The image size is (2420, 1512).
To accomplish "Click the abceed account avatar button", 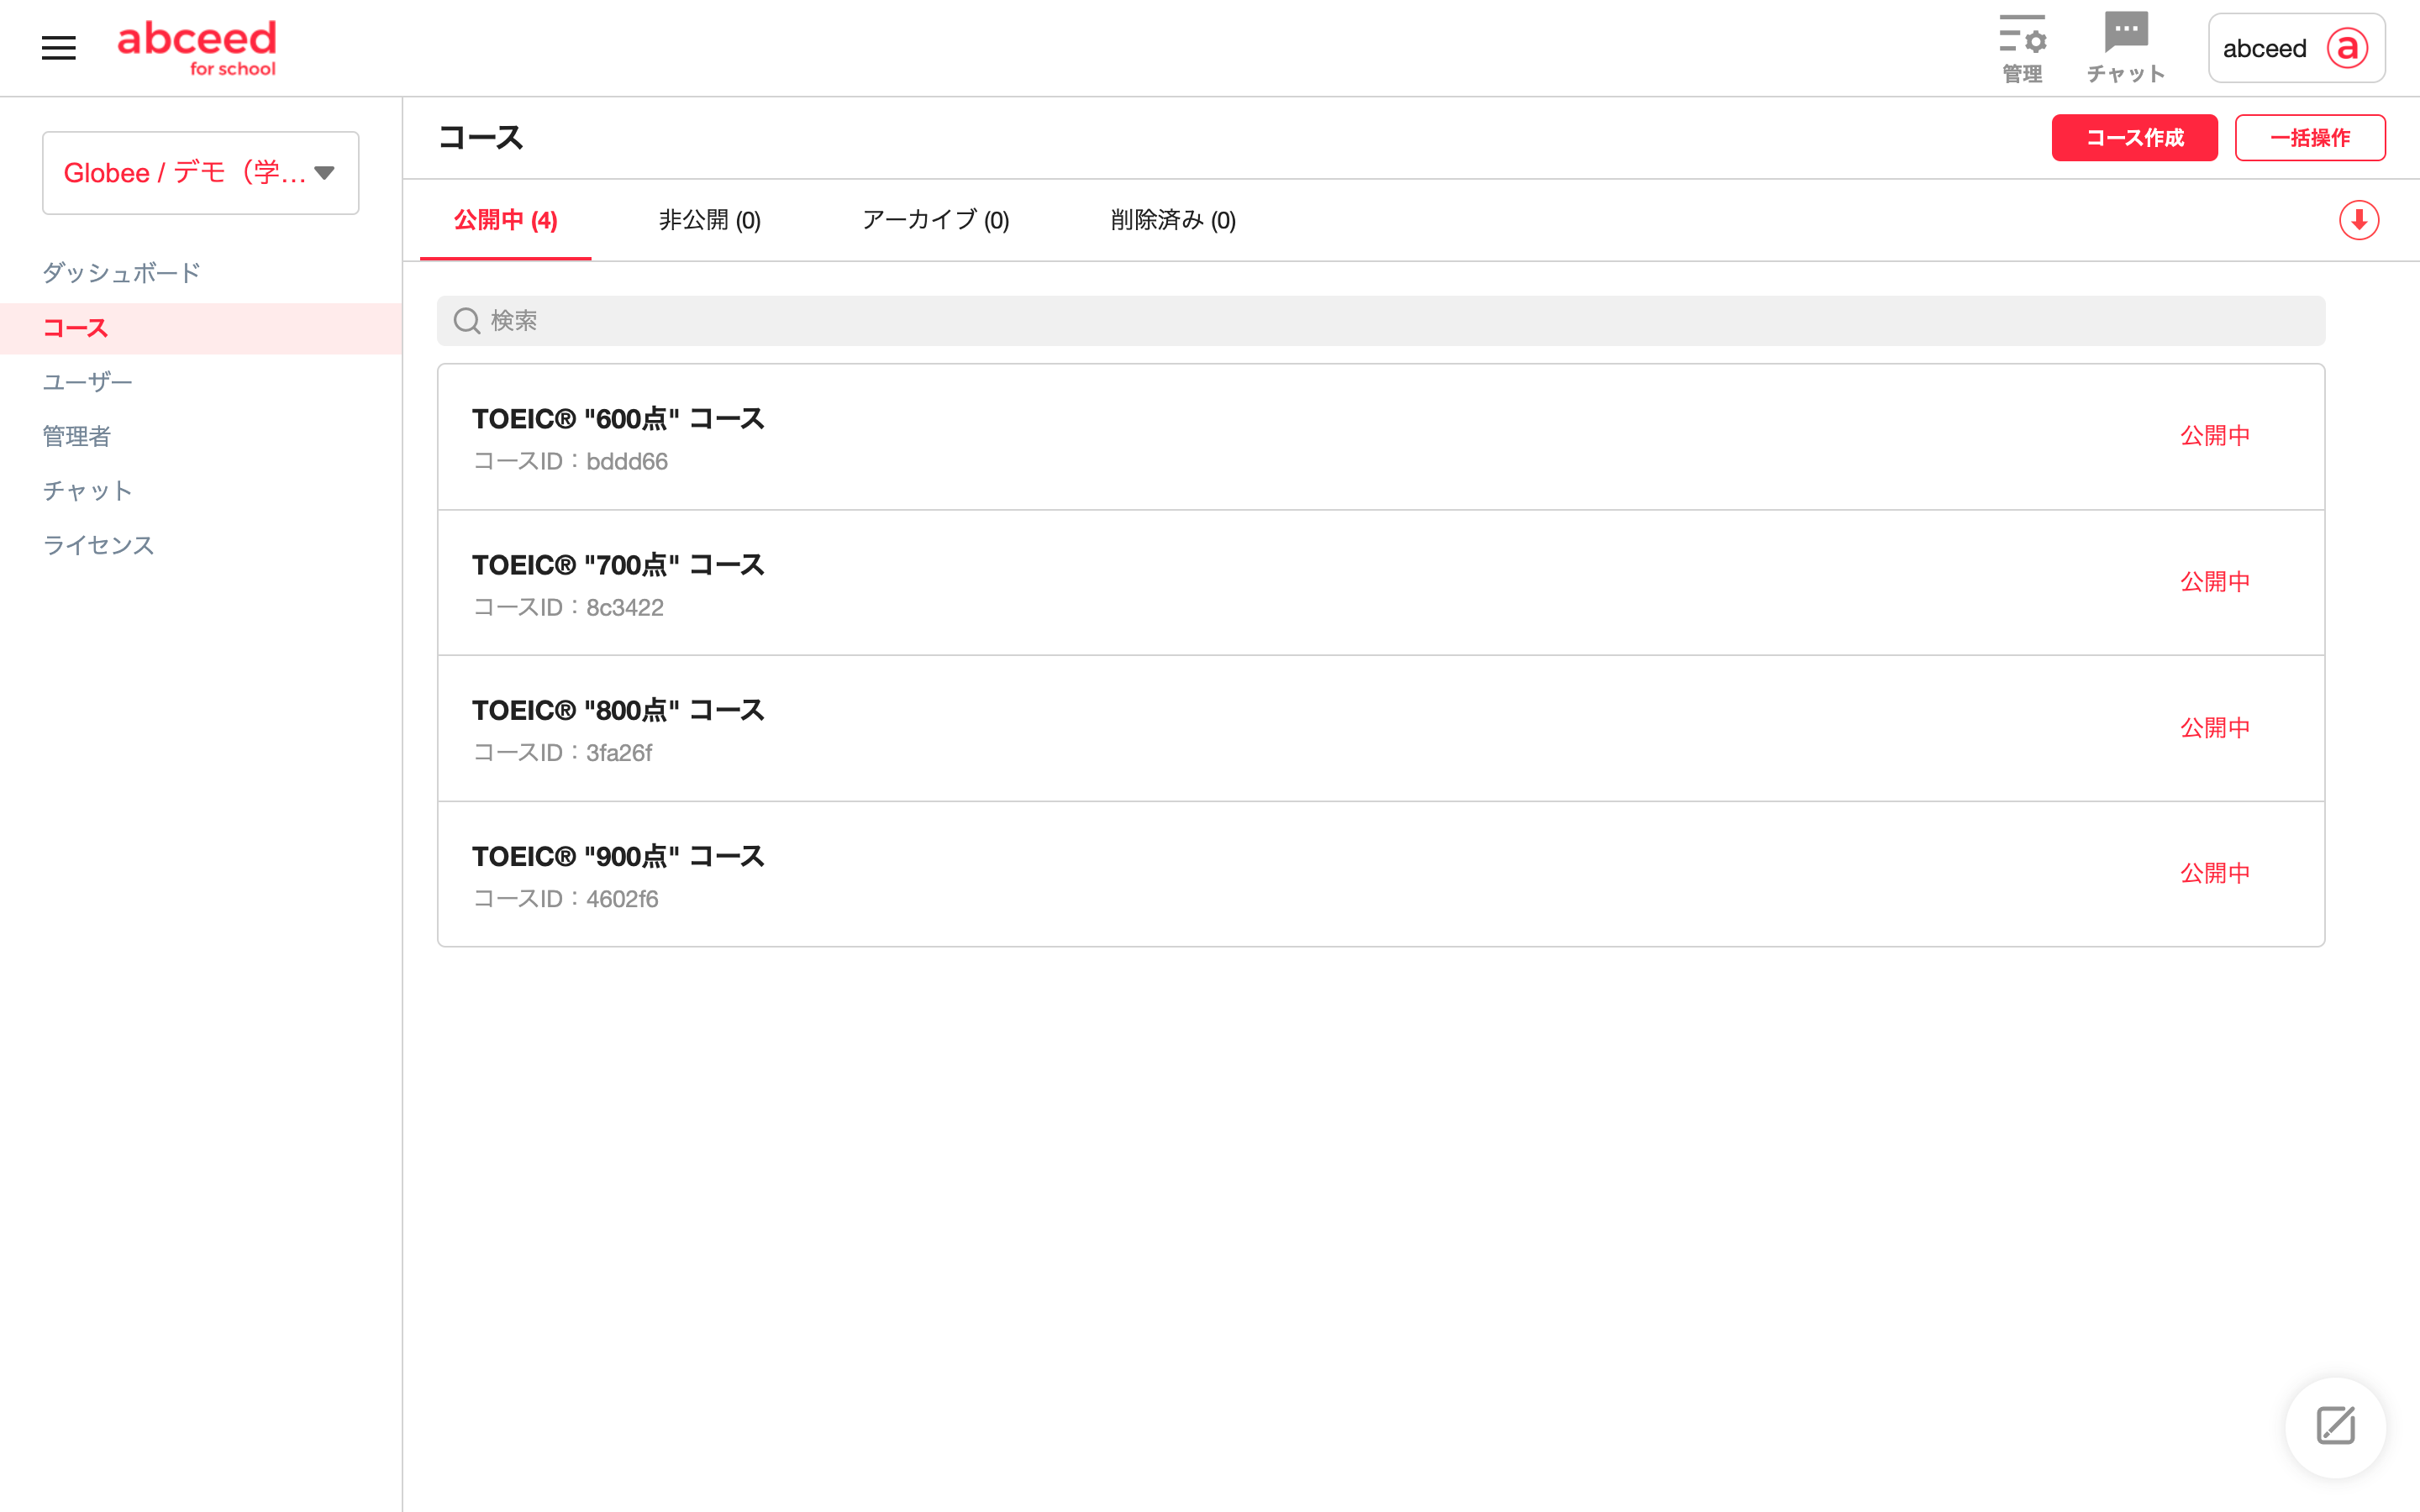I will (2296, 48).
